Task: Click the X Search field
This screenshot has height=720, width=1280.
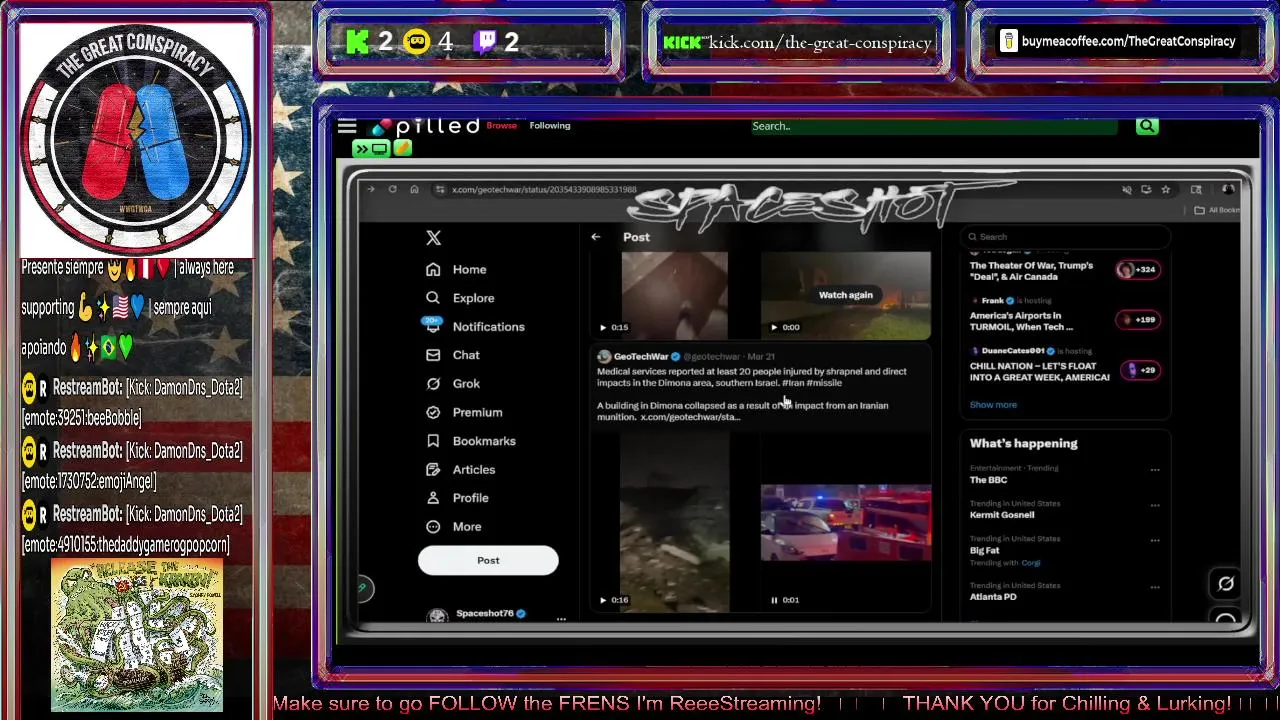Action: click(1065, 237)
